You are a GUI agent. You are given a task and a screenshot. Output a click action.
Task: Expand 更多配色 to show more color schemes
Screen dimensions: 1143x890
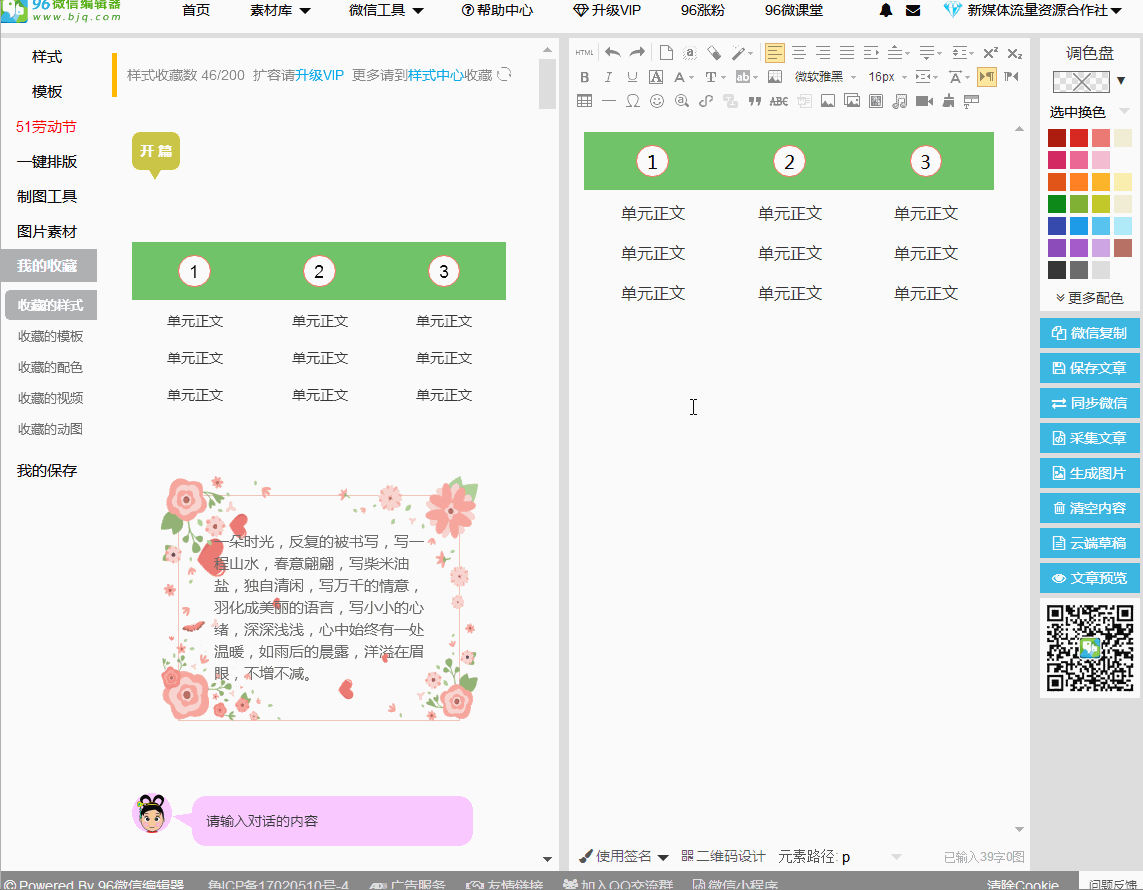pyautogui.click(x=1090, y=297)
